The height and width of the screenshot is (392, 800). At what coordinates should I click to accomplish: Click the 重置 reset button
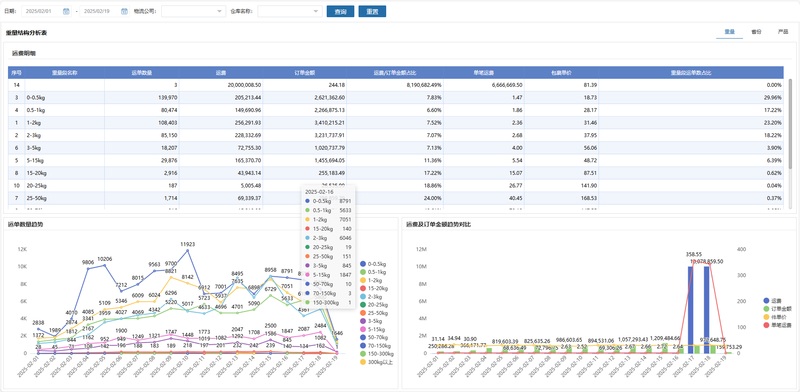(372, 11)
